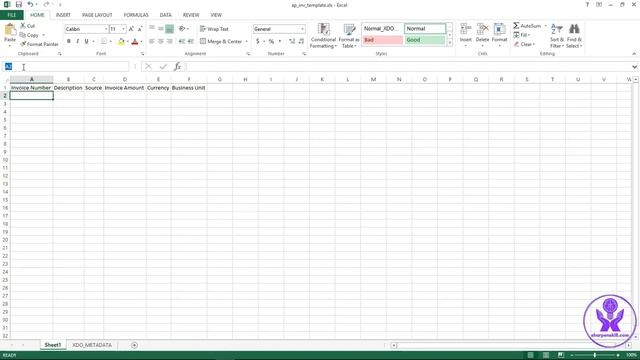Select column G header
Image resolution: width=640 pixels, height=360 pixels.
pyautogui.click(x=220, y=80)
